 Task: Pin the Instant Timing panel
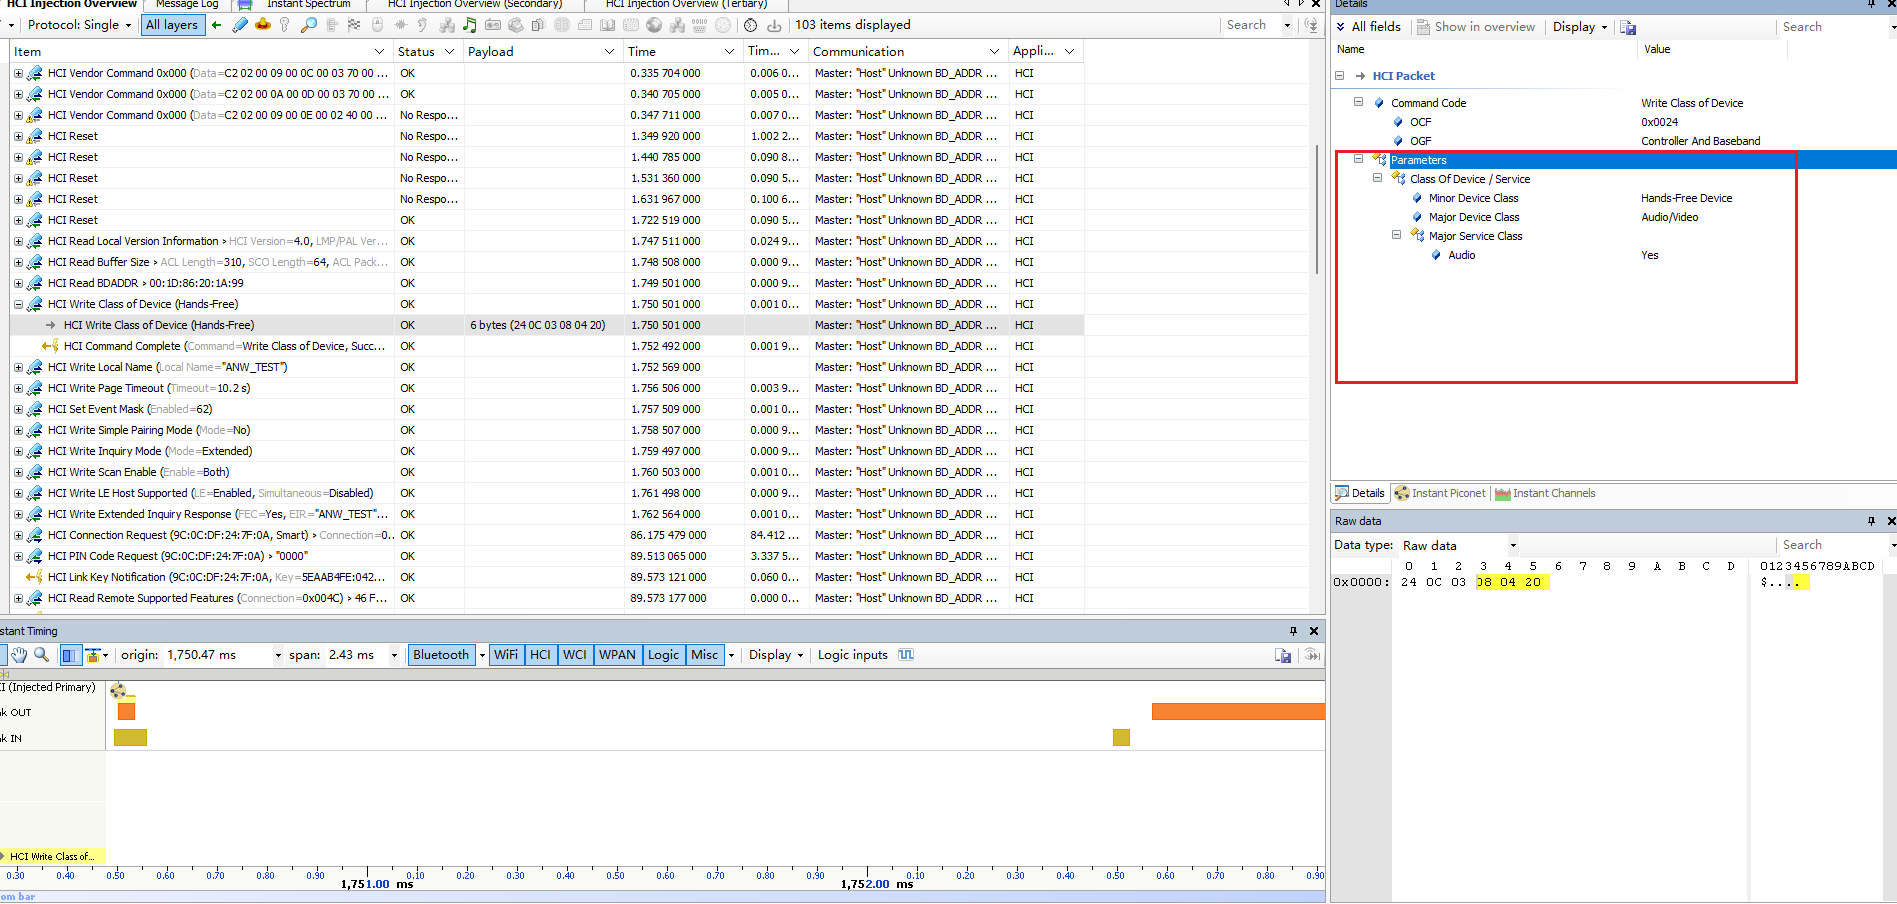tap(1293, 631)
